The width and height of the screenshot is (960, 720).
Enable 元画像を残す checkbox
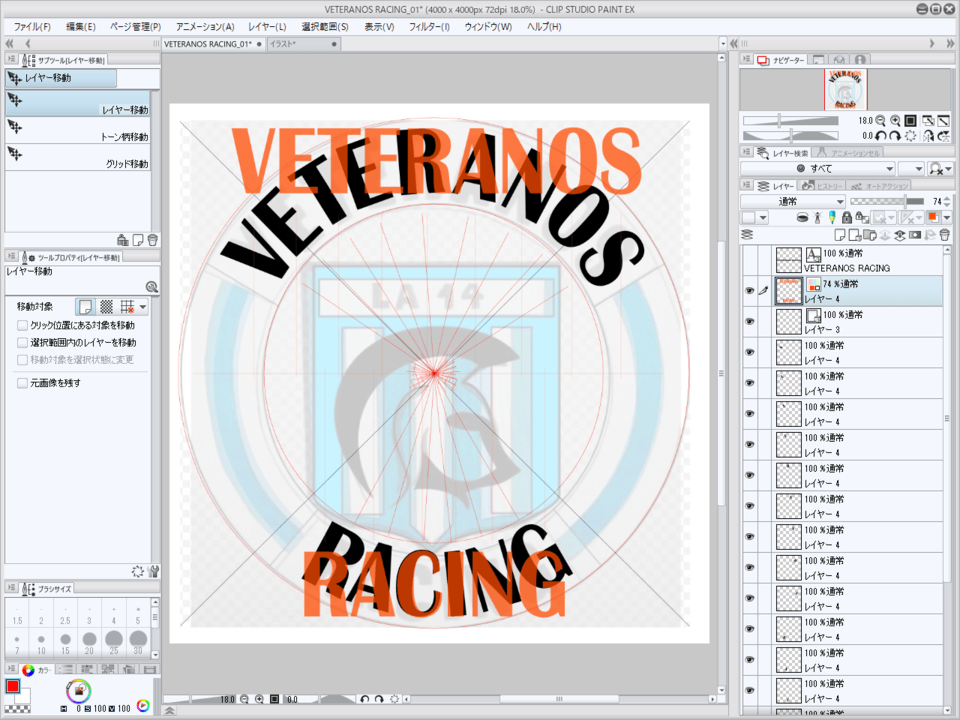coord(23,383)
